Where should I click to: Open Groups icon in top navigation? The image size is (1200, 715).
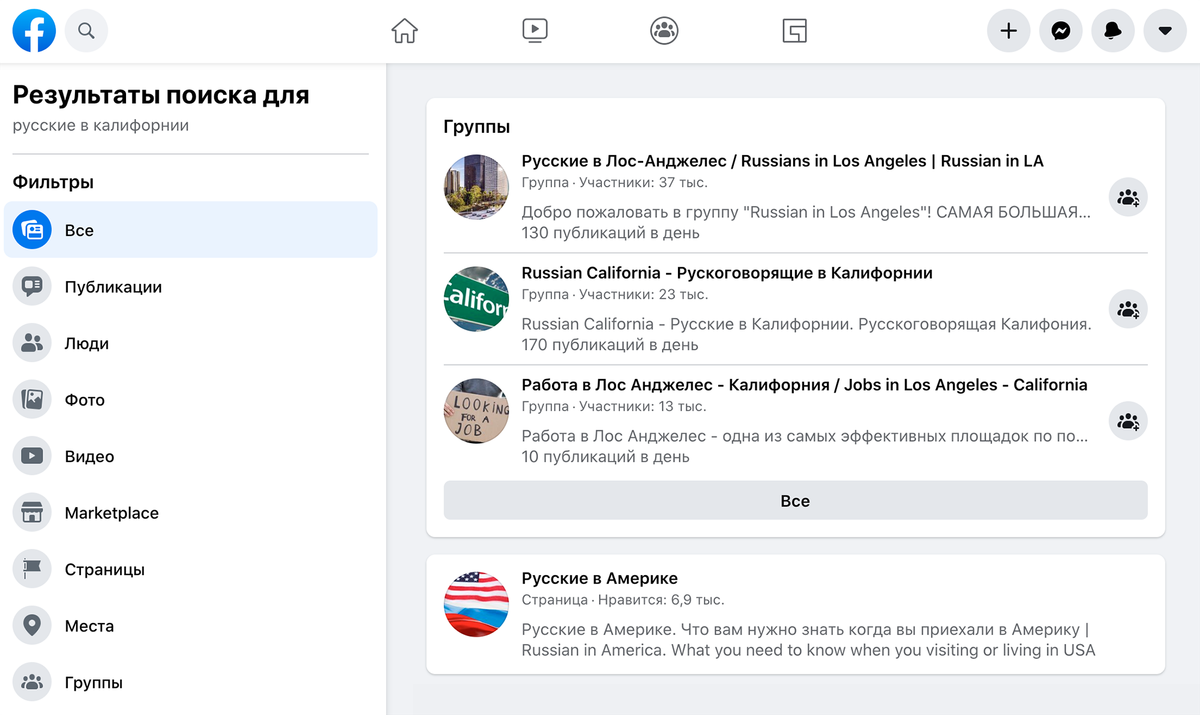(664, 31)
